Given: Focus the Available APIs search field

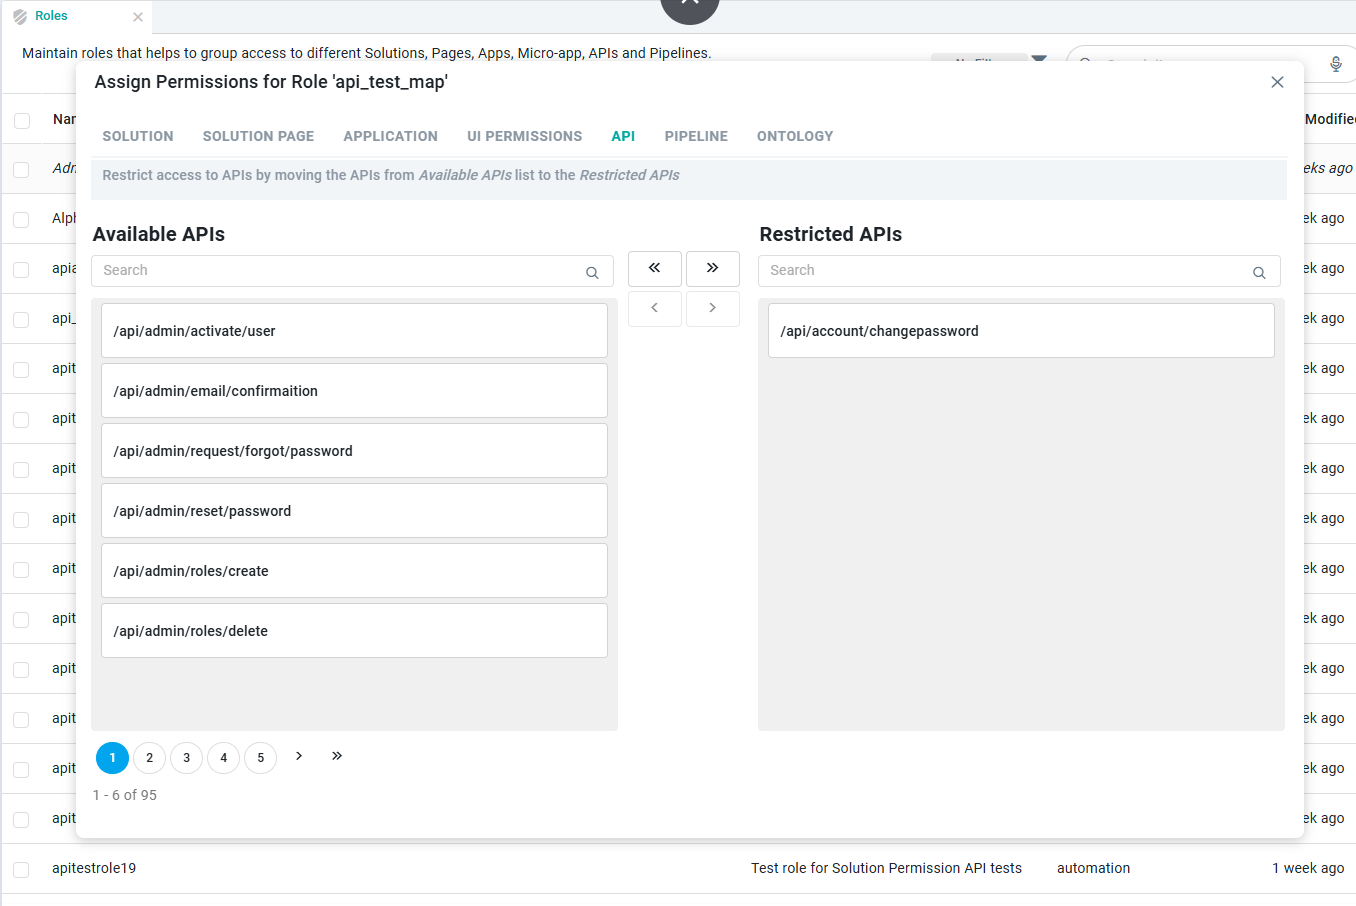Looking at the screenshot, I should click(352, 271).
